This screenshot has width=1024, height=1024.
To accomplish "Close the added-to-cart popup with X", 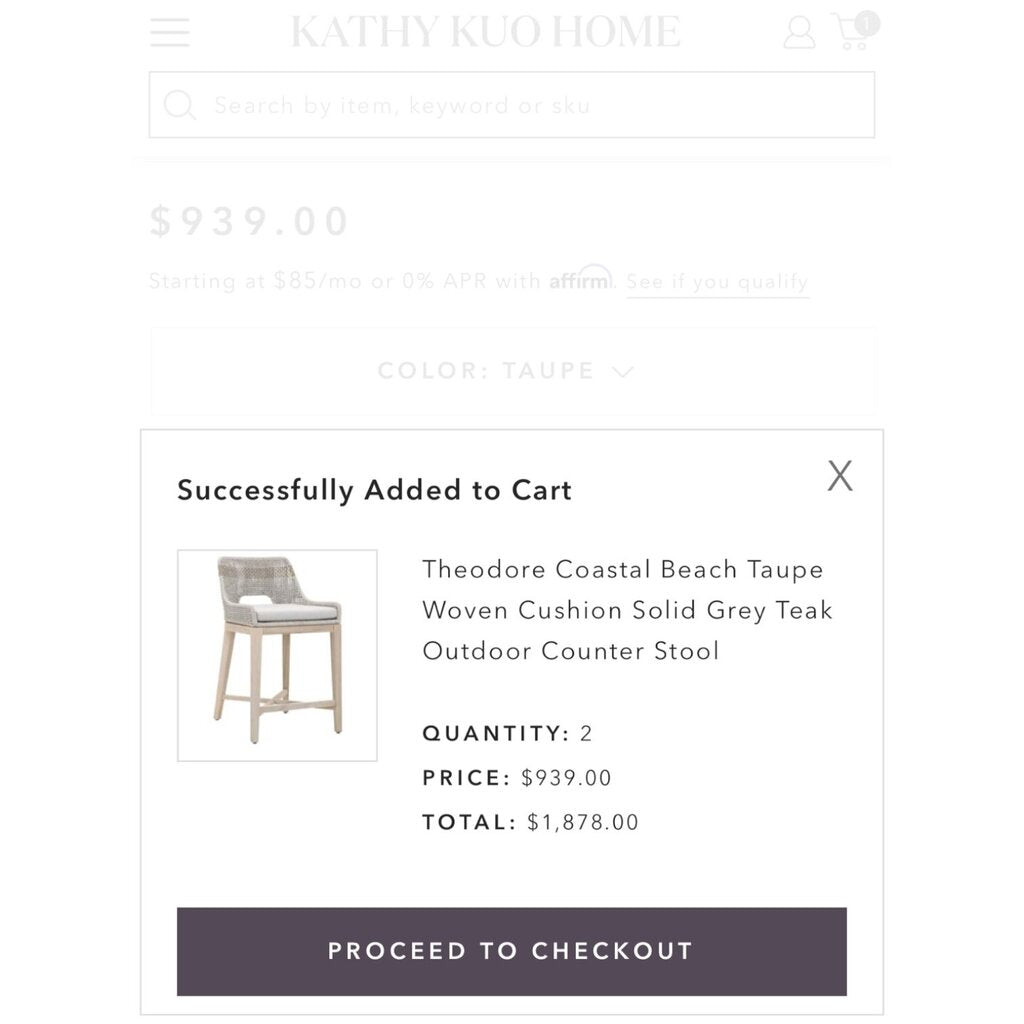I will (840, 475).
